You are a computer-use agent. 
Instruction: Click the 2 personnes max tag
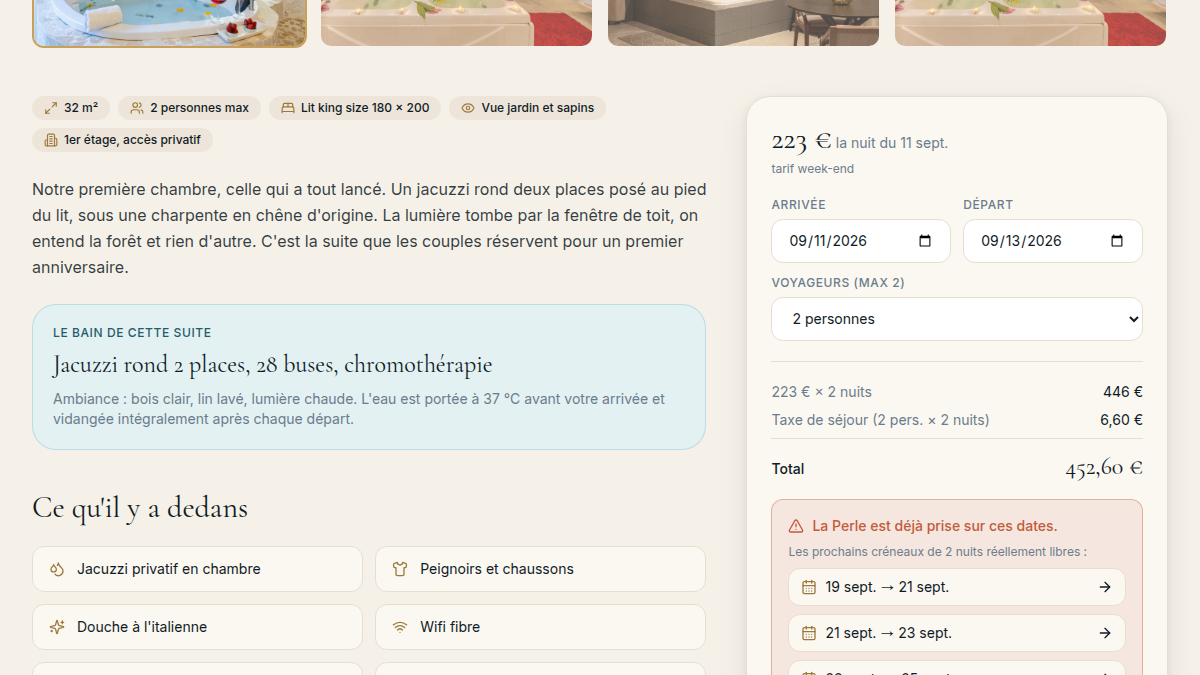[189, 108]
